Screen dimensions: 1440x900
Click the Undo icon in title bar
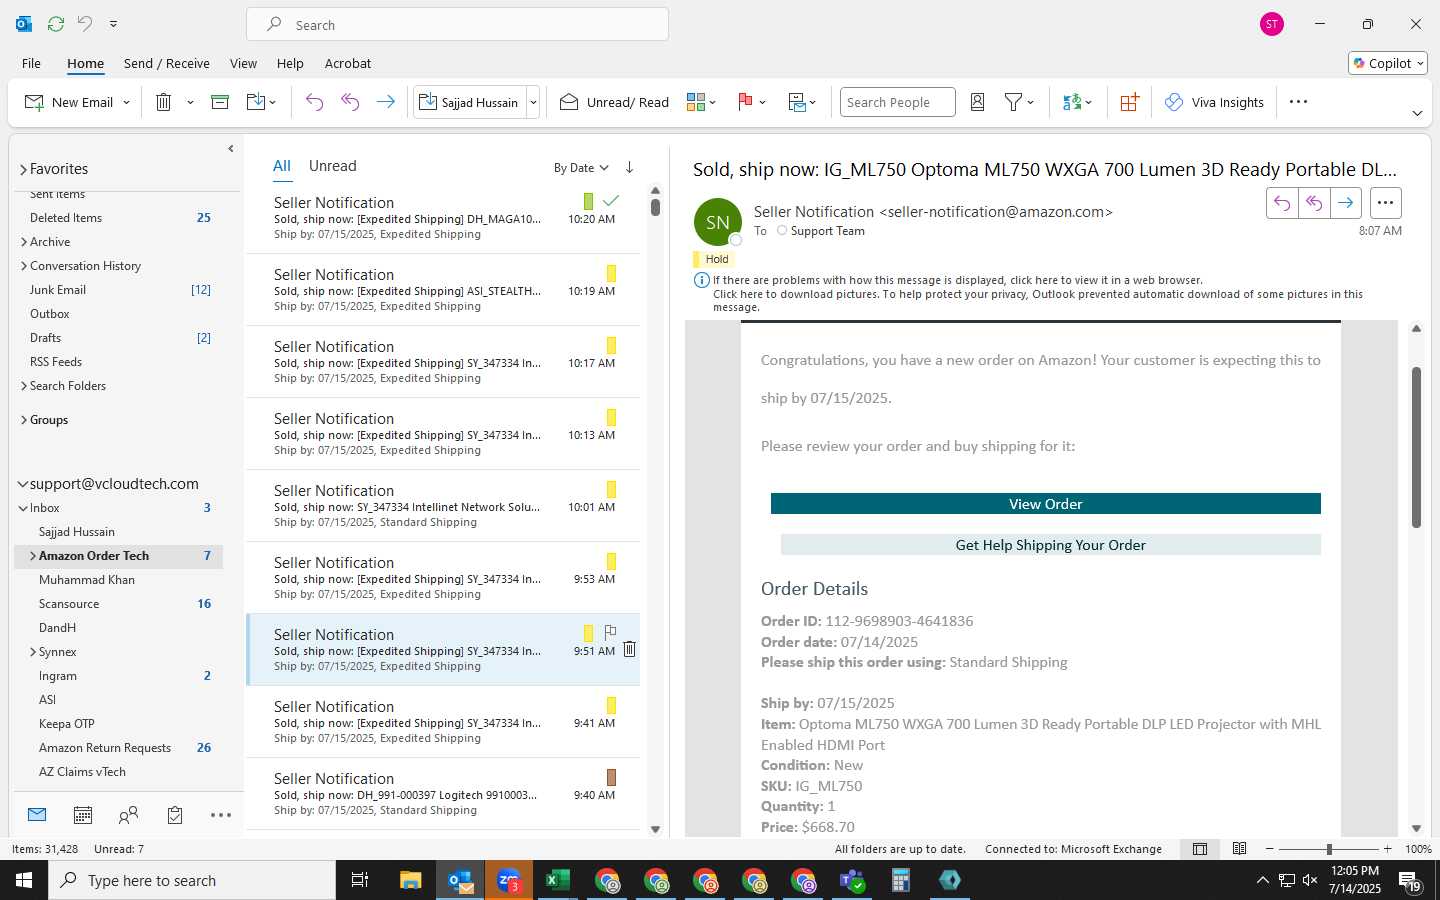point(85,24)
